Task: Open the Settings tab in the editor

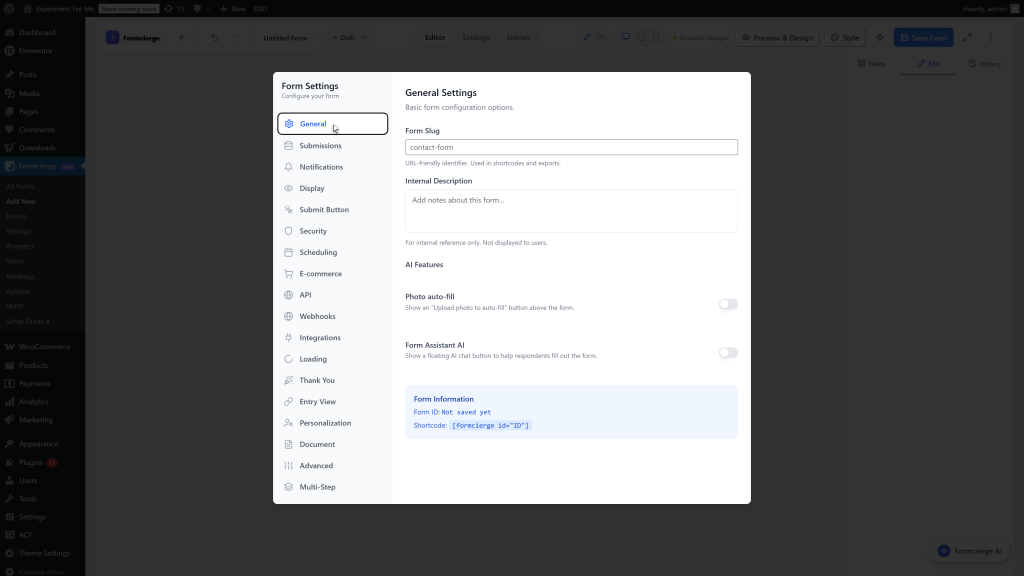Action: 475,36
